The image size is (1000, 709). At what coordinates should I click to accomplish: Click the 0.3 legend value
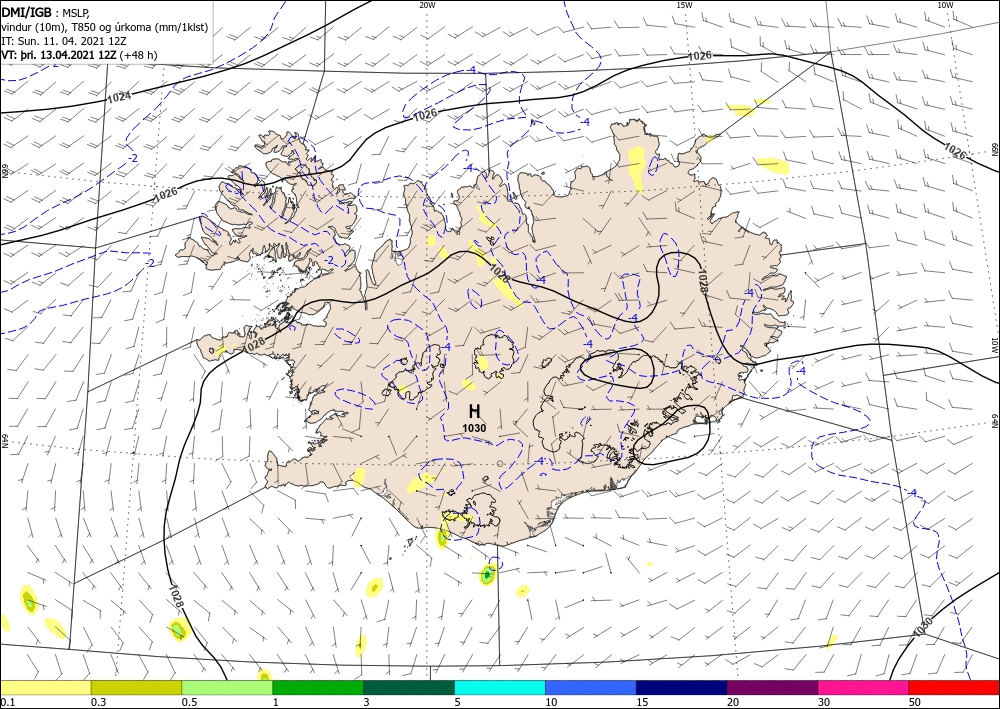pyautogui.click(x=98, y=702)
